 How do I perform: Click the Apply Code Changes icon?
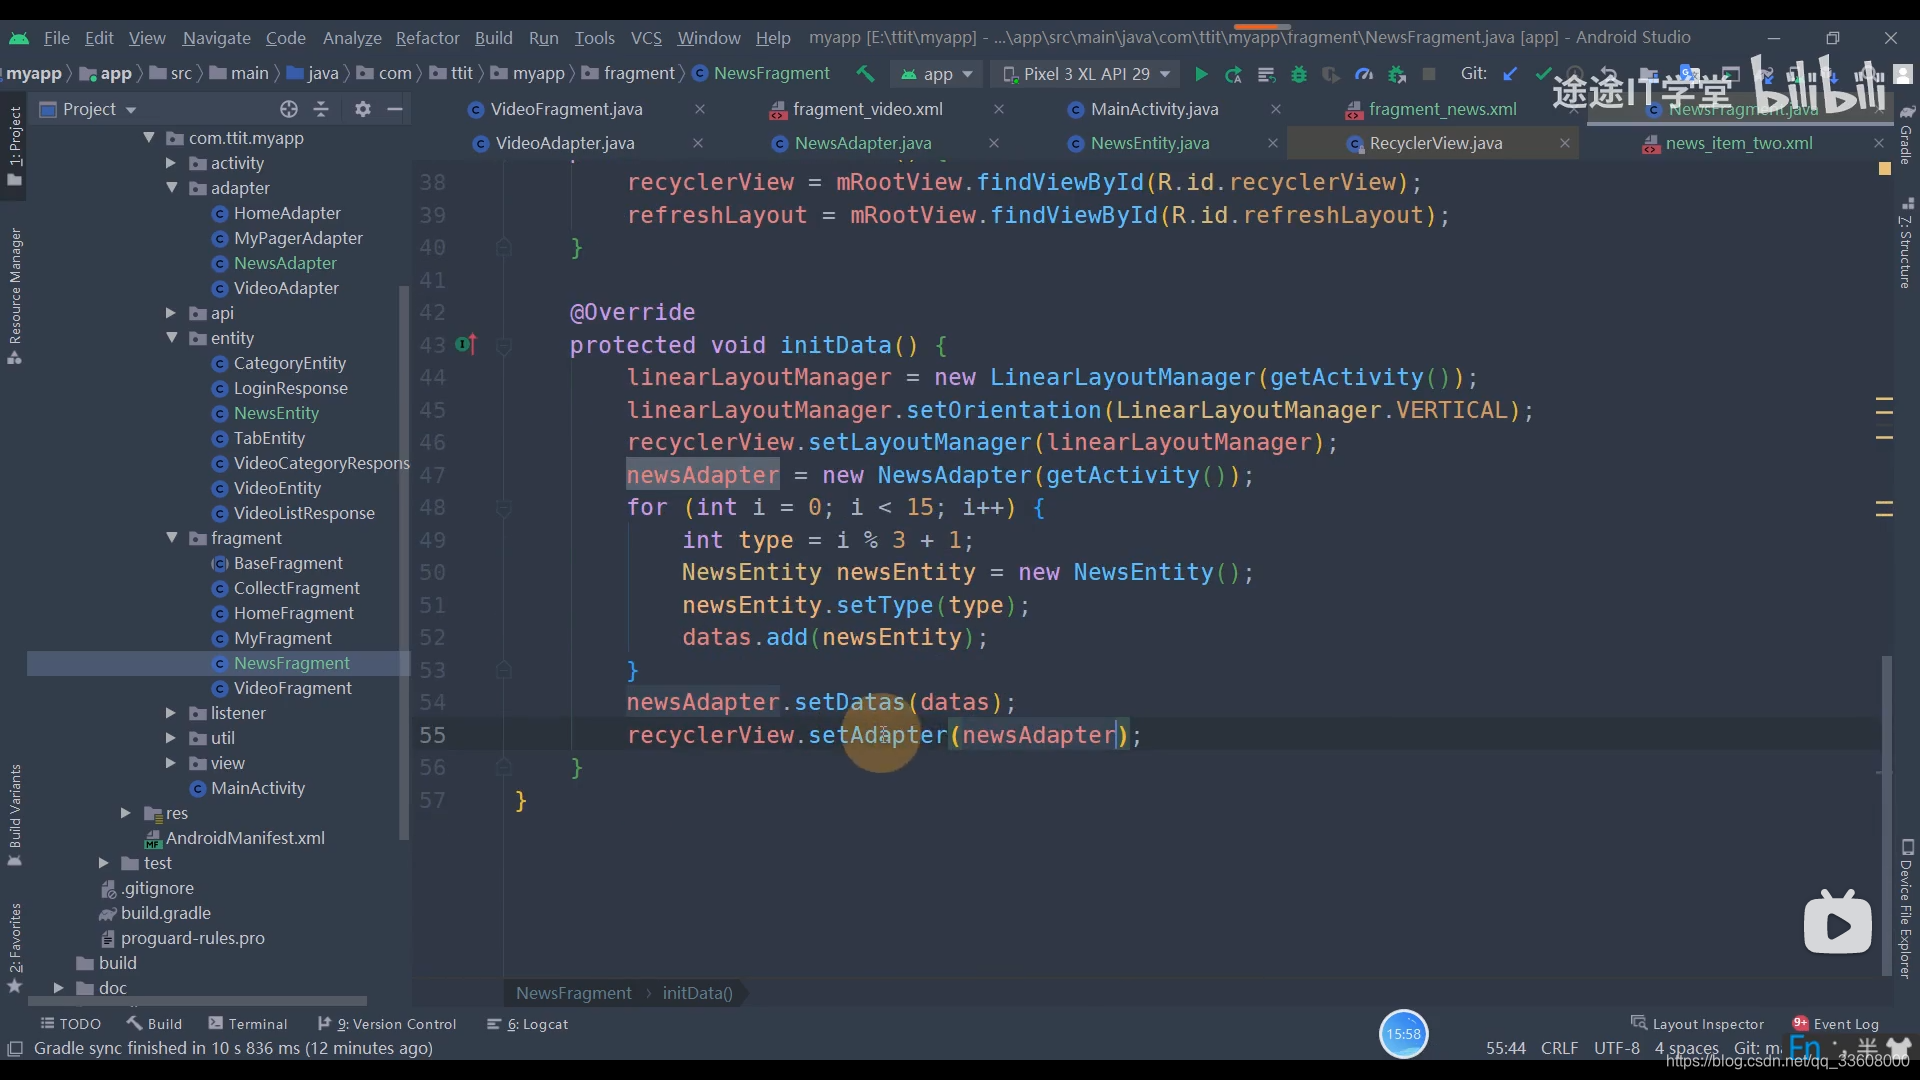click(1266, 74)
